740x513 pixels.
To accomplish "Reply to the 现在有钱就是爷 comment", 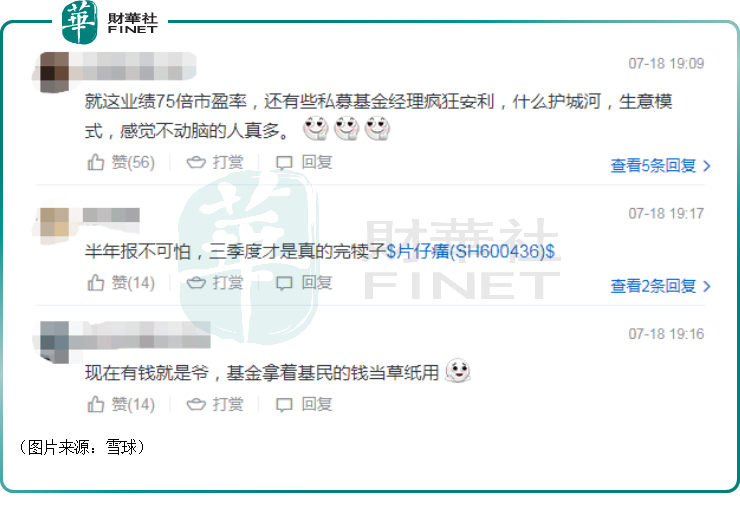I will [304, 404].
